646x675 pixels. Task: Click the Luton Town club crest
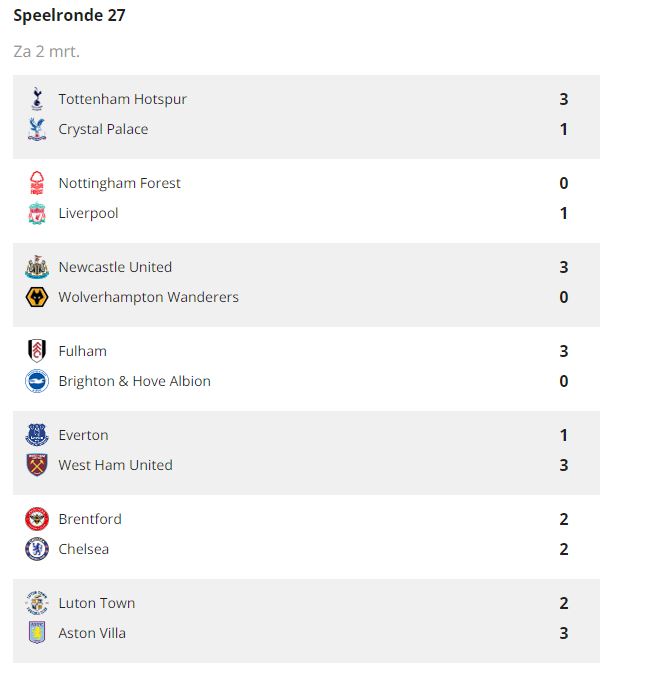(37, 603)
